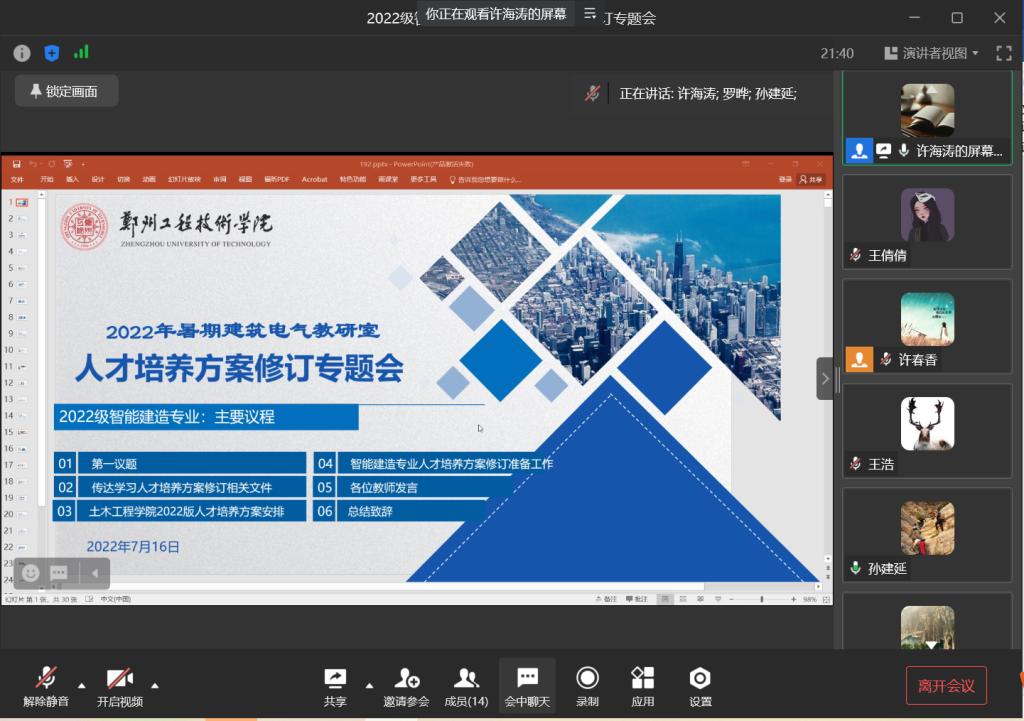Open the 邀请参会 invite icon
The image size is (1024, 721).
[406, 686]
